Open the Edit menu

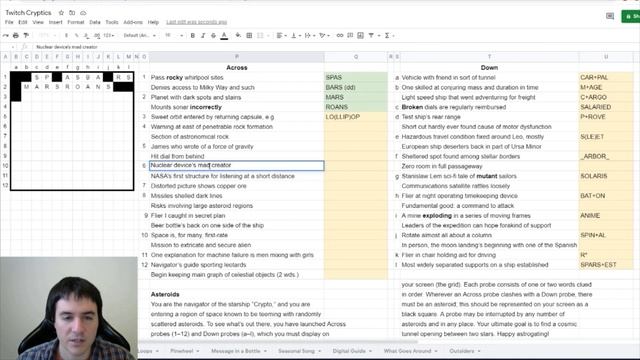pos(23,22)
